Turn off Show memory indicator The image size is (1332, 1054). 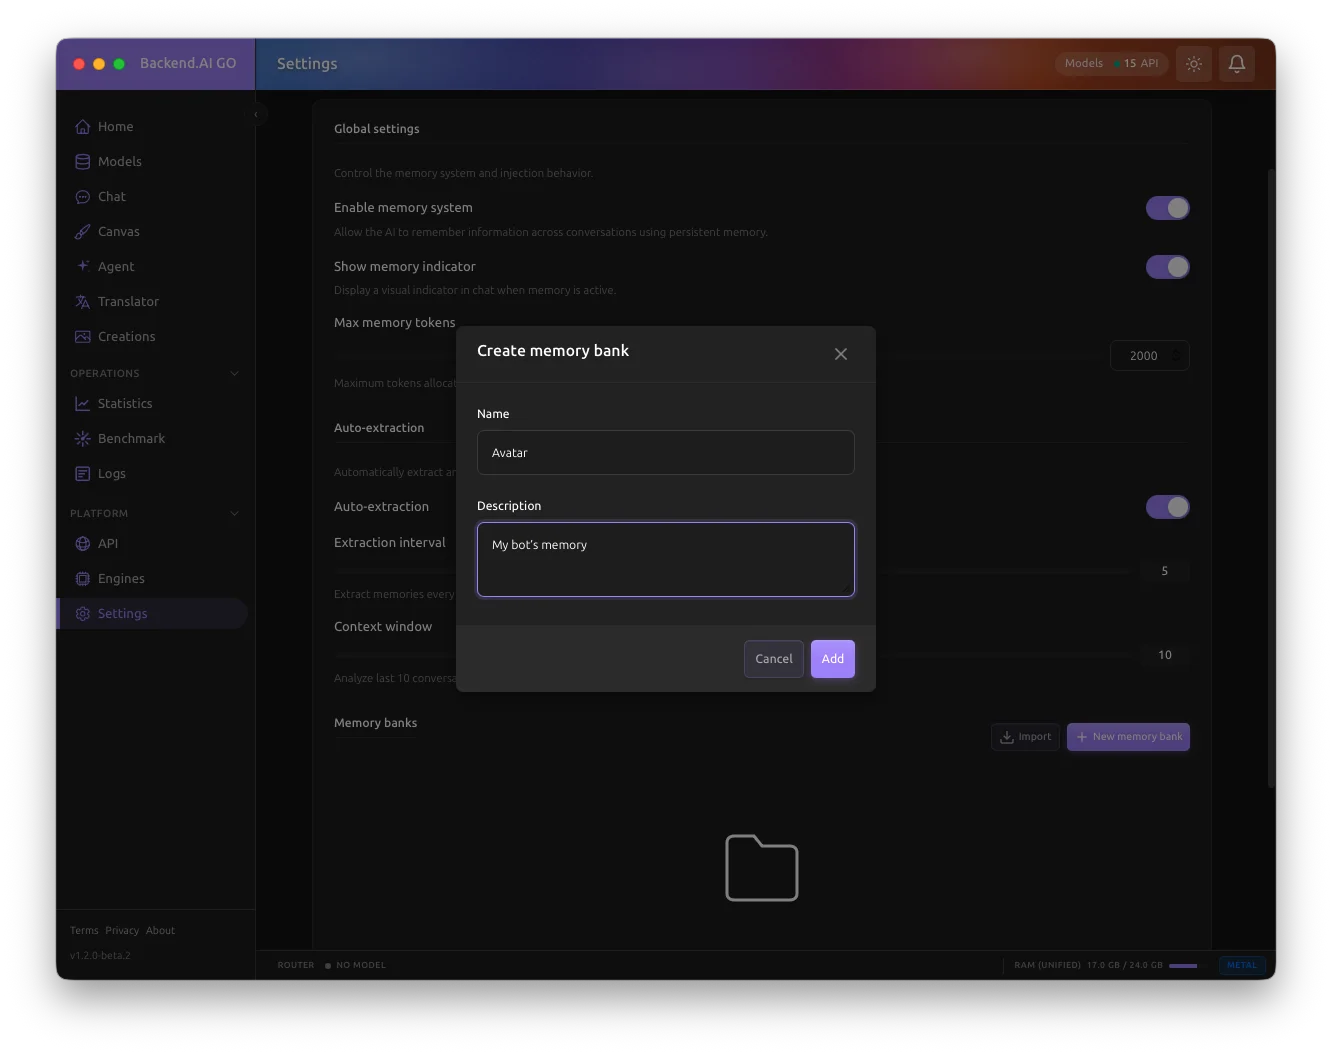click(x=1168, y=267)
